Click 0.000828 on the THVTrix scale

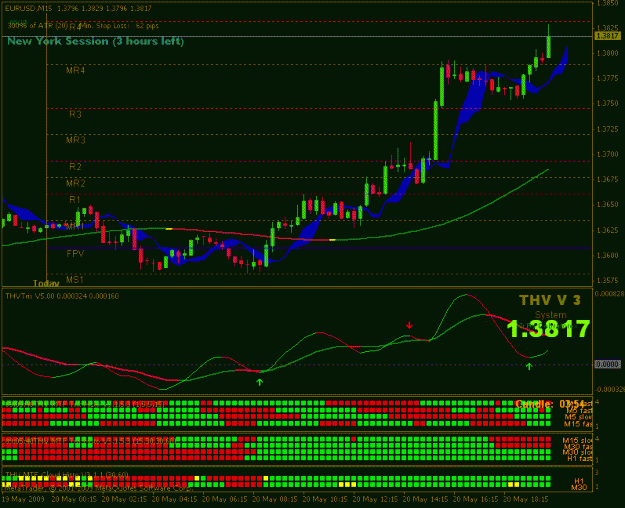tap(609, 293)
